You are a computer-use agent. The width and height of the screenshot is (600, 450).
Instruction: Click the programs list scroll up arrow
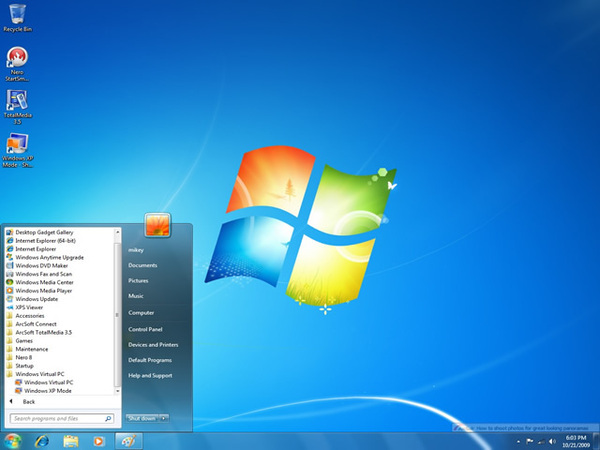click(x=117, y=232)
